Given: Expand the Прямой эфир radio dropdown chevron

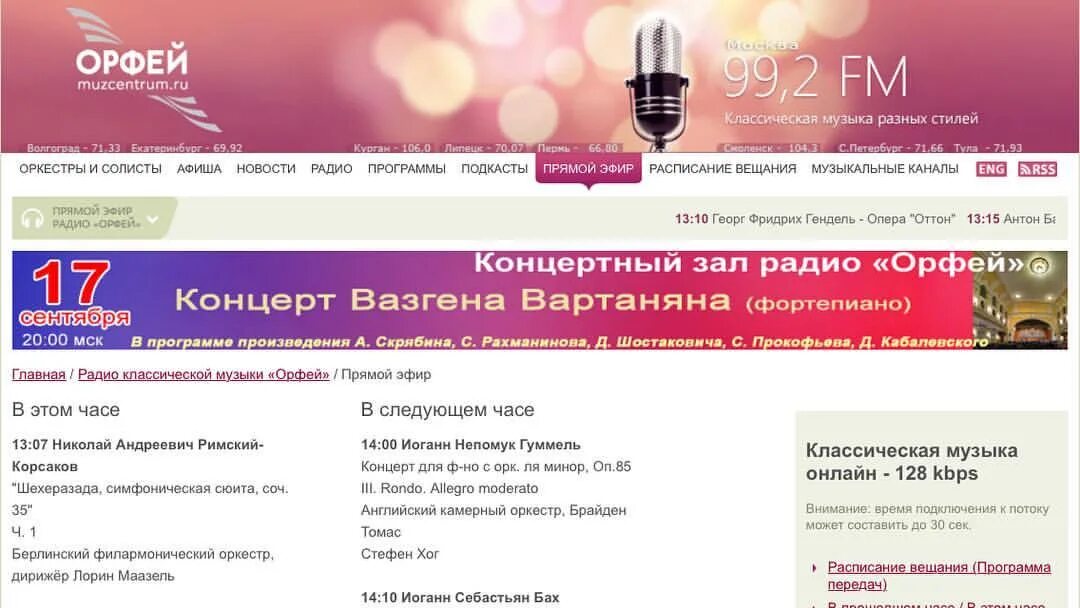Looking at the screenshot, I should tap(153, 219).
